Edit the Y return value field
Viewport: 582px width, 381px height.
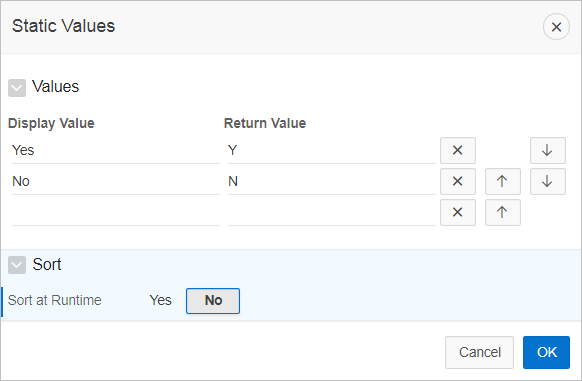[331, 151]
